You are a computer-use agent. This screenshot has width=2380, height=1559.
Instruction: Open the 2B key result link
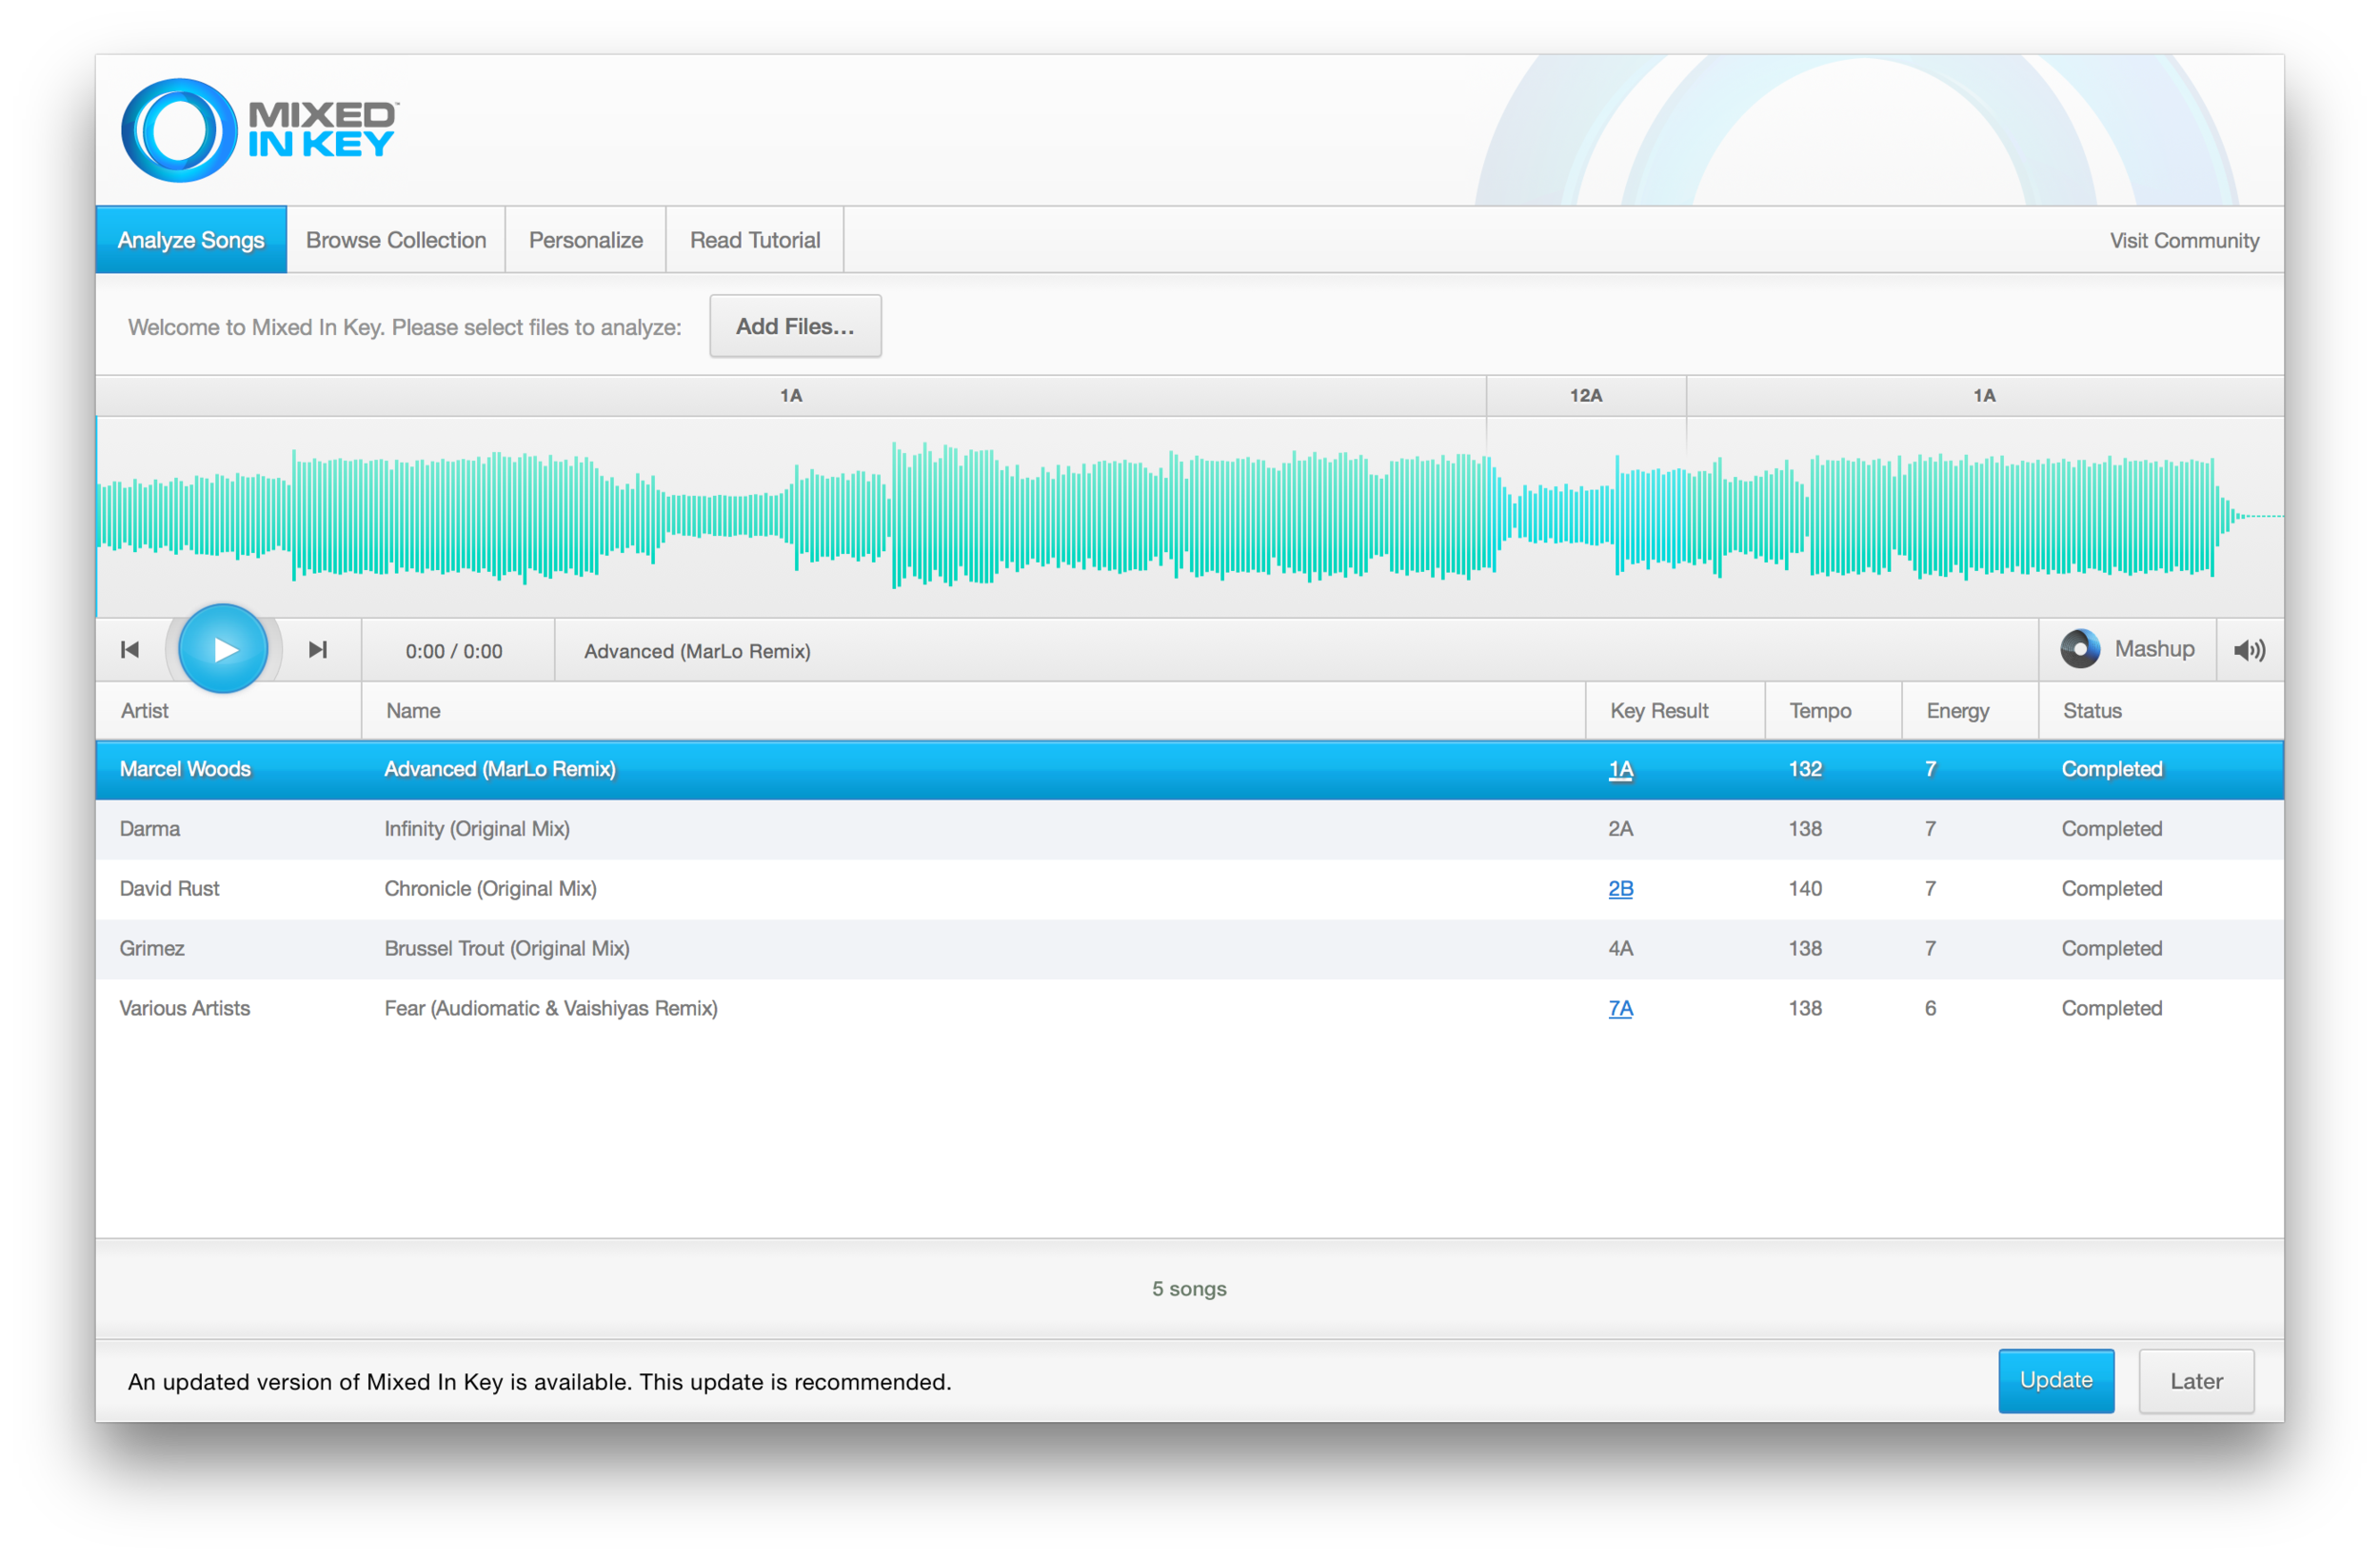[1620, 889]
